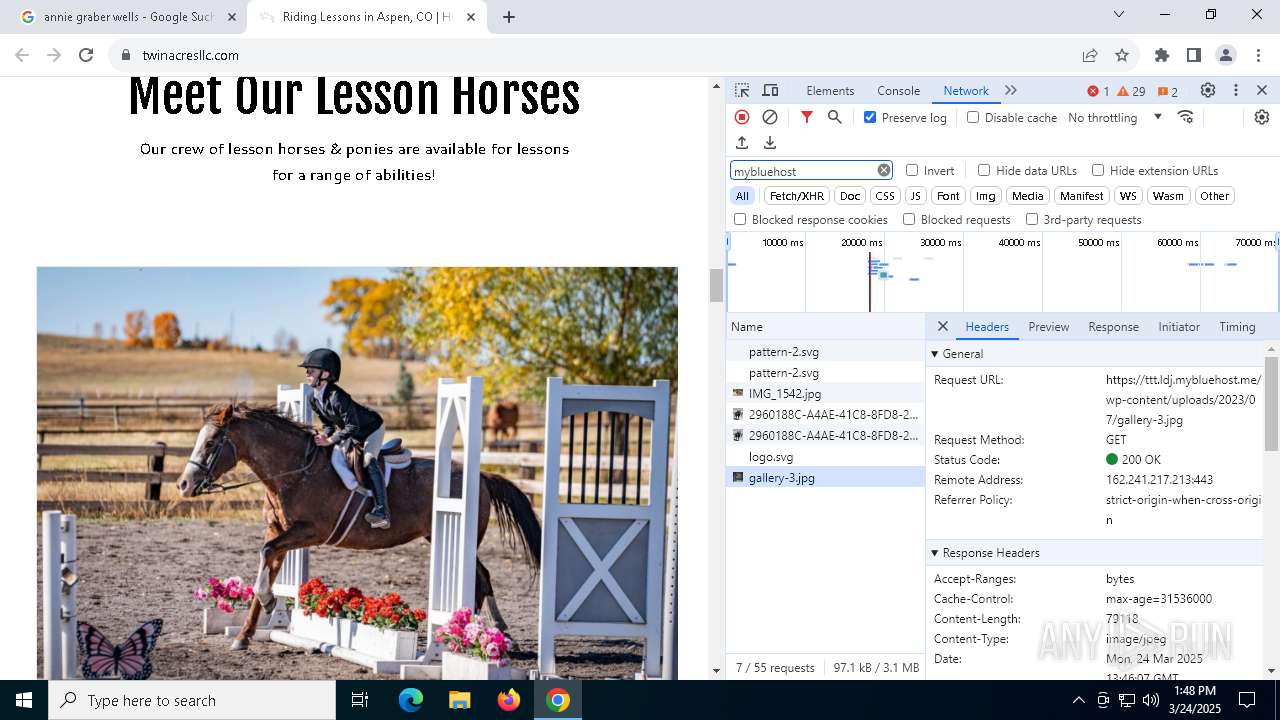This screenshot has height=720, width=1280.
Task: Enable Hide extension URLs checkbox
Action: [1098, 170]
